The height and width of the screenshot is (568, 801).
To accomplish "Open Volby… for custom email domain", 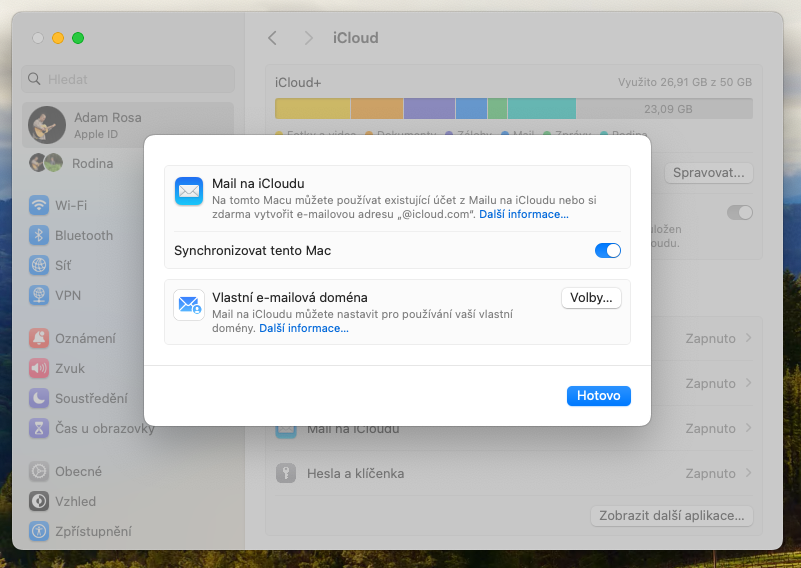I will (x=591, y=298).
